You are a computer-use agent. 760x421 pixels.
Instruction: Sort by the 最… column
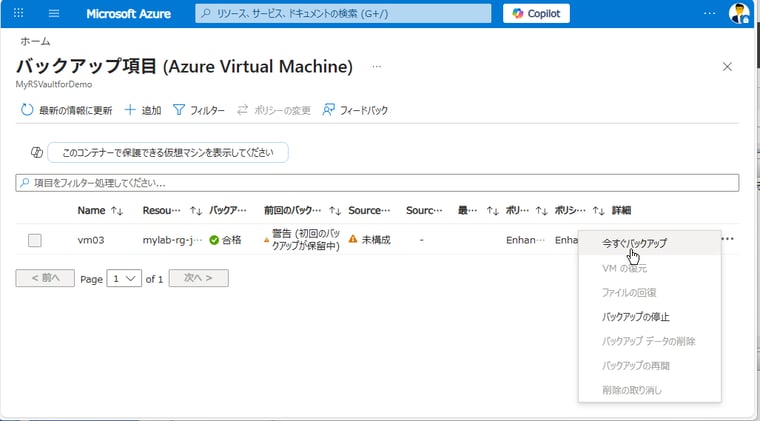[x=478, y=210]
